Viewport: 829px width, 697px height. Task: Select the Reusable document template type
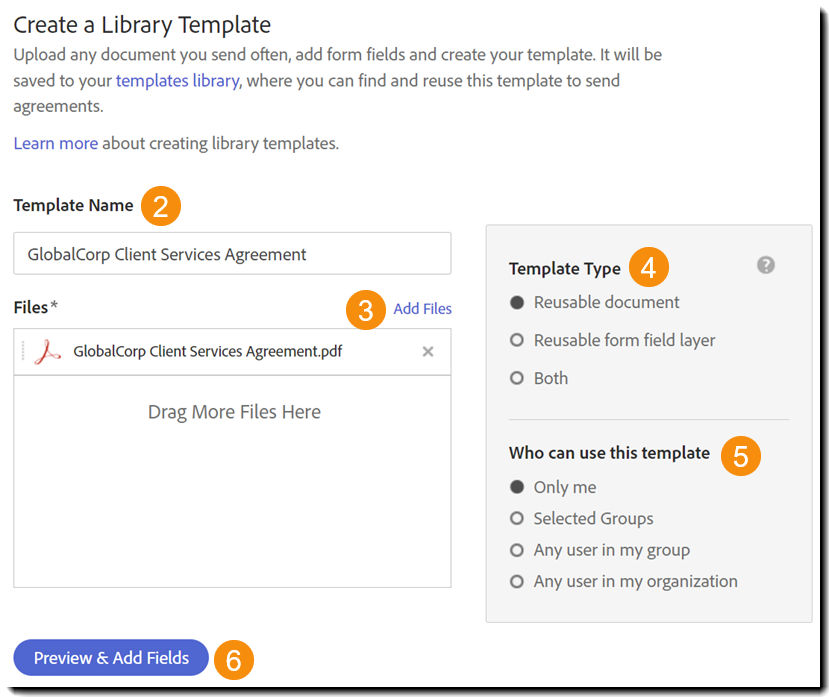point(517,302)
